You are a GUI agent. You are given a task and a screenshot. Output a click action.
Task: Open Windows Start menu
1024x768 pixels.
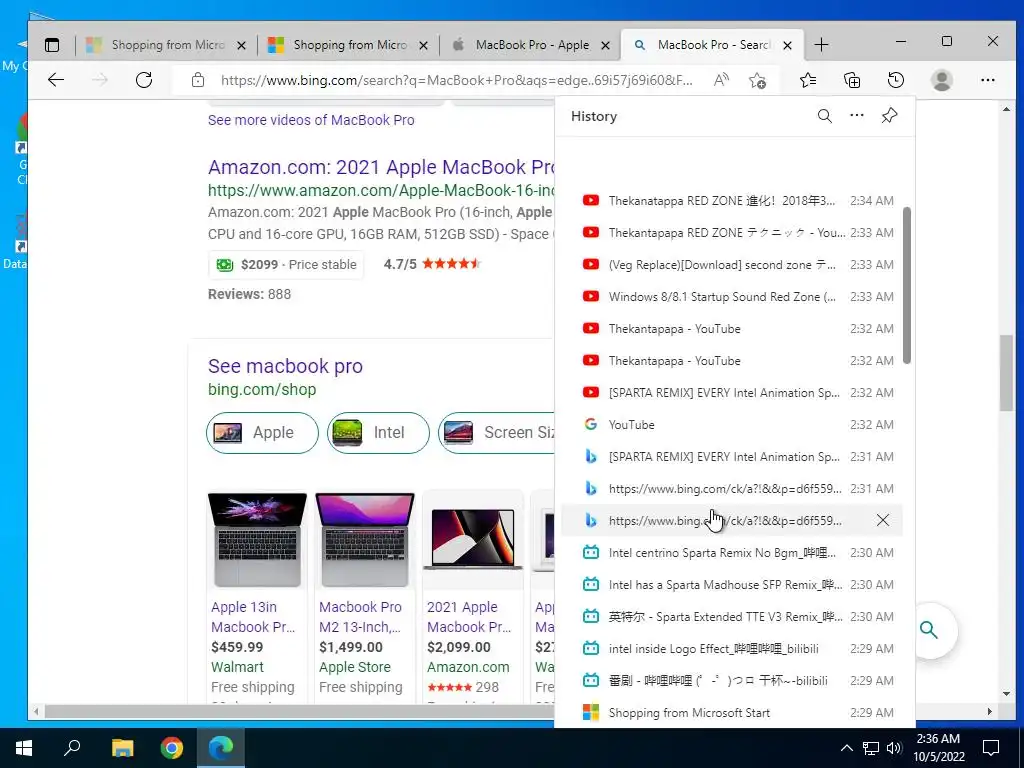click(x=24, y=748)
